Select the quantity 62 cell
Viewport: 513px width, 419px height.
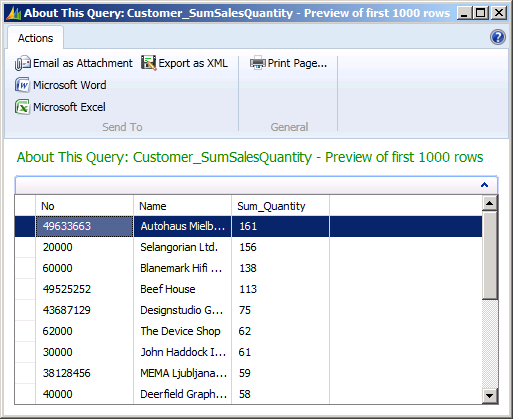(x=280, y=331)
